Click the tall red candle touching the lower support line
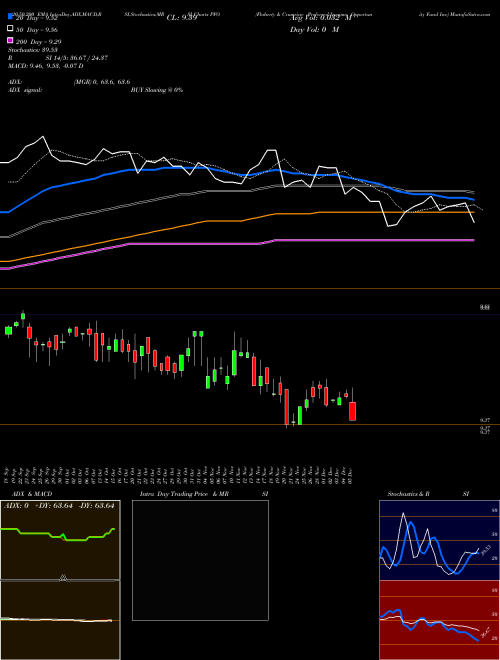 click(x=287, y=407)
